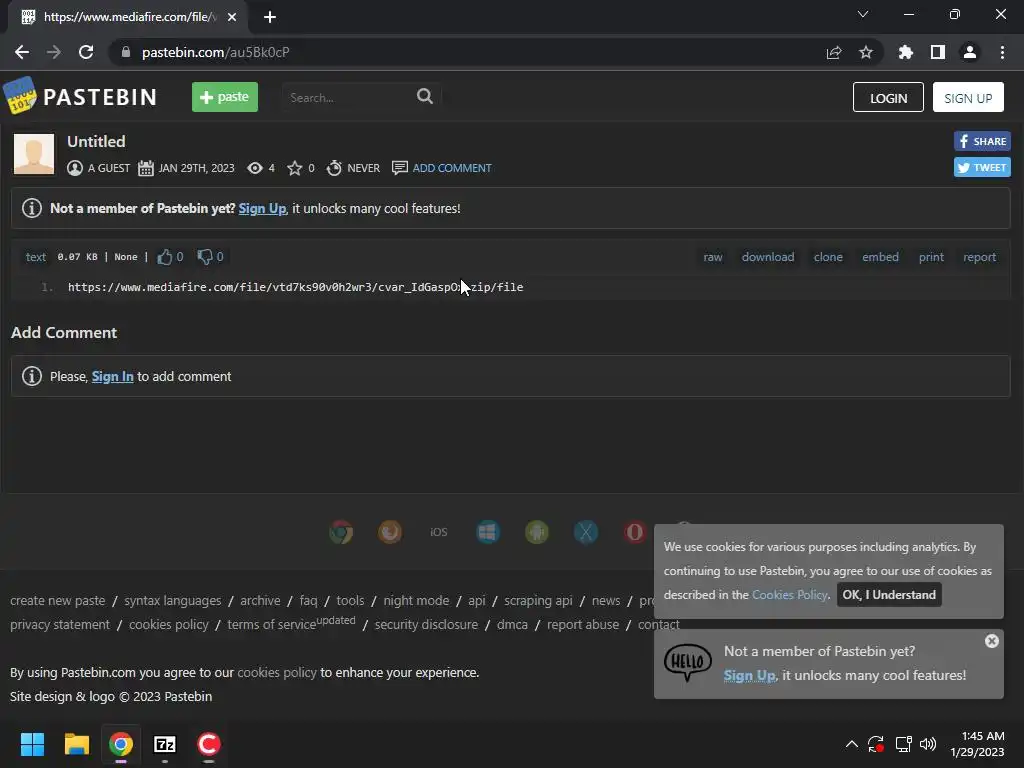Open scraping api footer link
The width and height of the screenshot is (1024, 768).
(x=538, y=600)
